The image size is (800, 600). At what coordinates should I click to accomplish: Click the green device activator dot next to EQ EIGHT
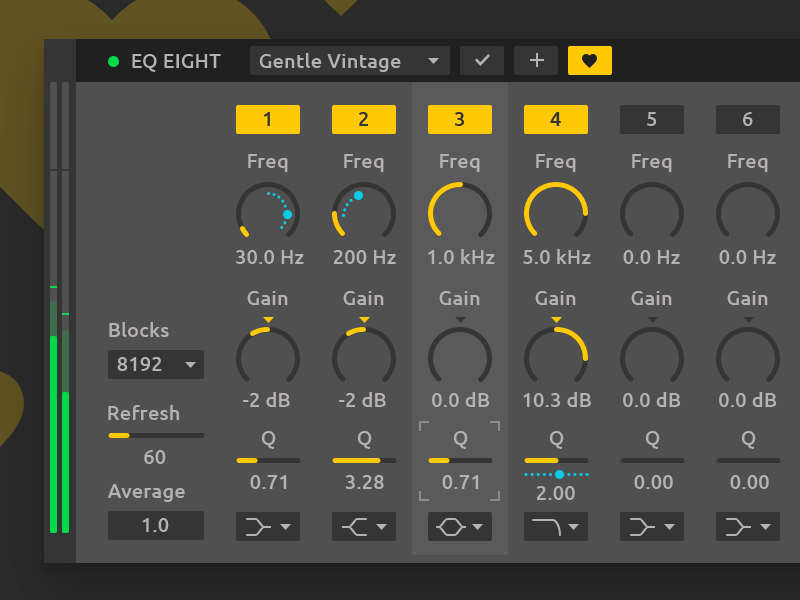pyautogui.click(x=113, y=60)
